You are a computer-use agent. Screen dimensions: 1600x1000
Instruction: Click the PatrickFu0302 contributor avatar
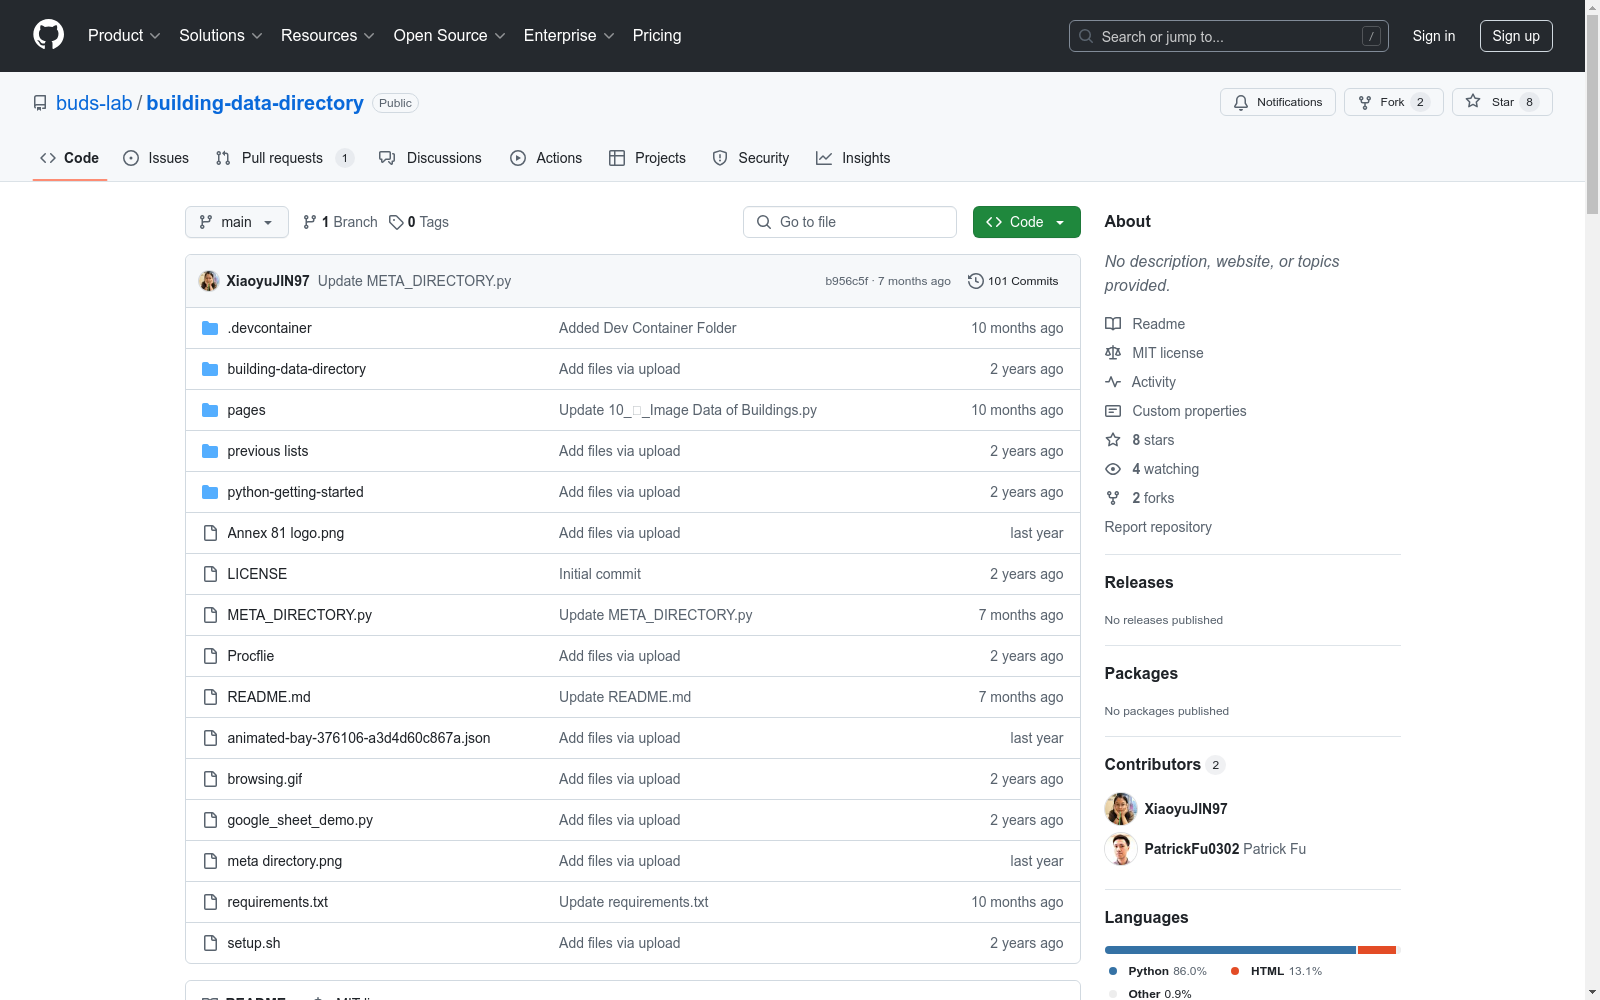pos(1121,849)
